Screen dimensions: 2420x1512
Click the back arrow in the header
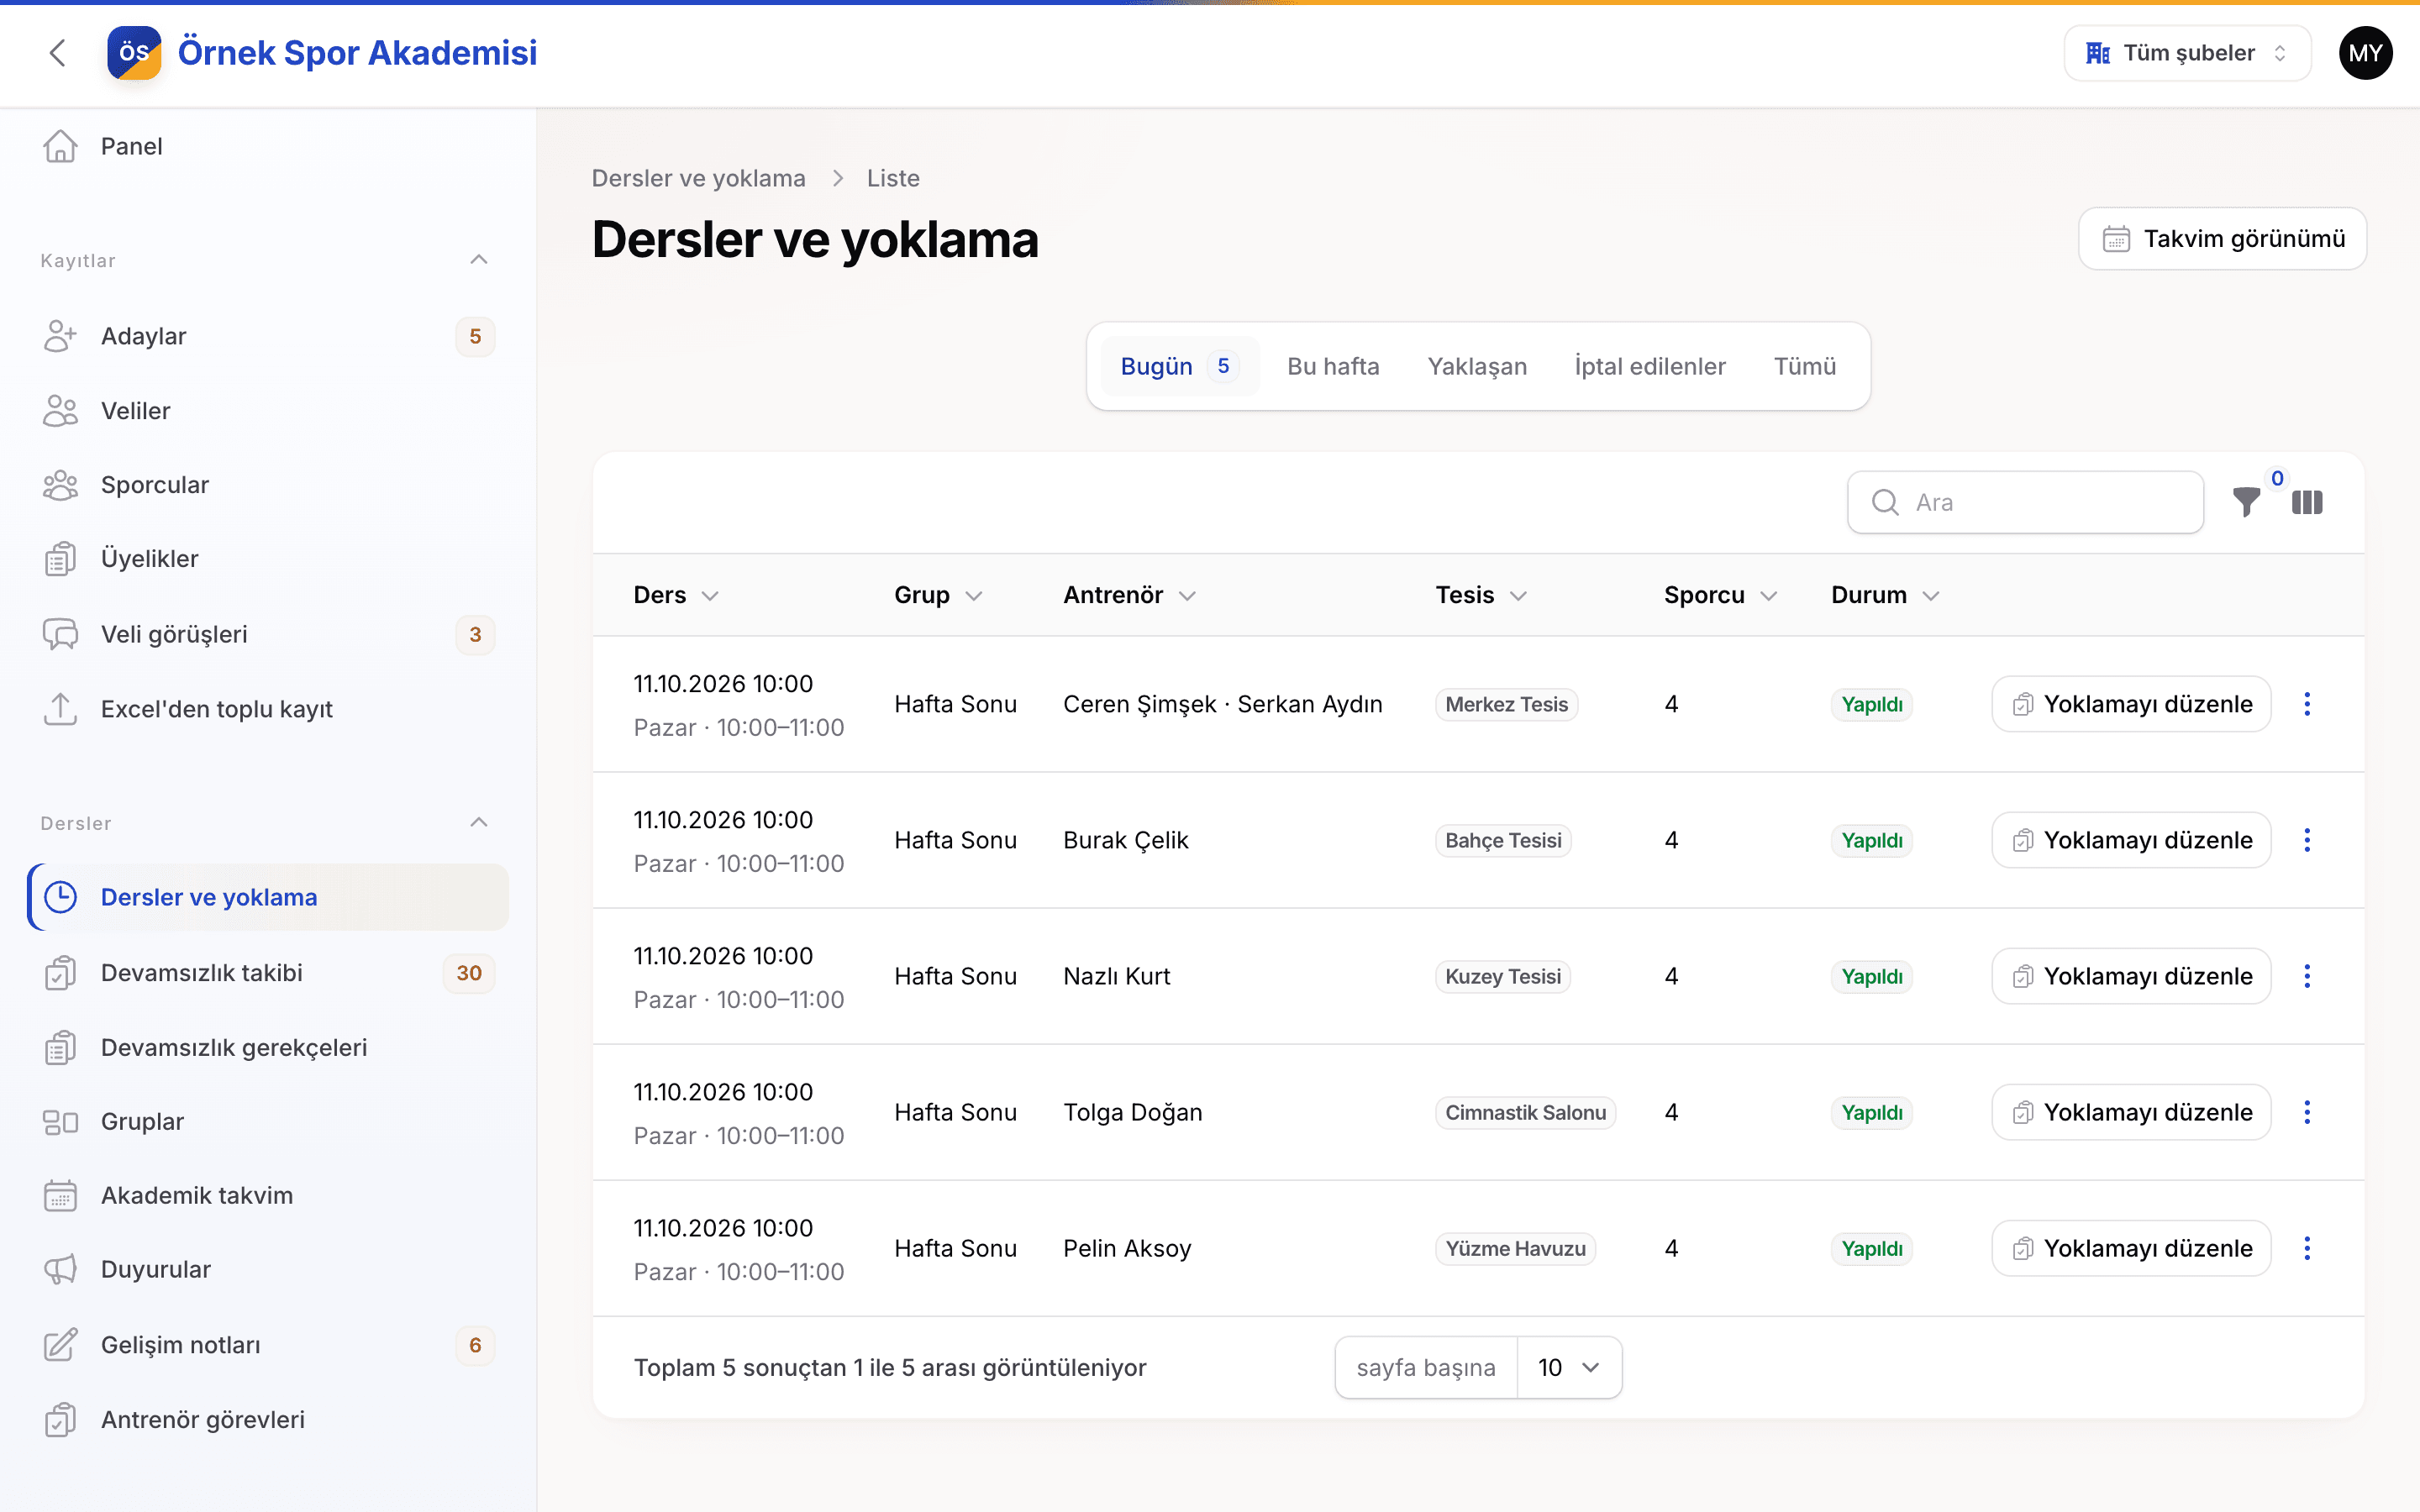coord(58,53)
